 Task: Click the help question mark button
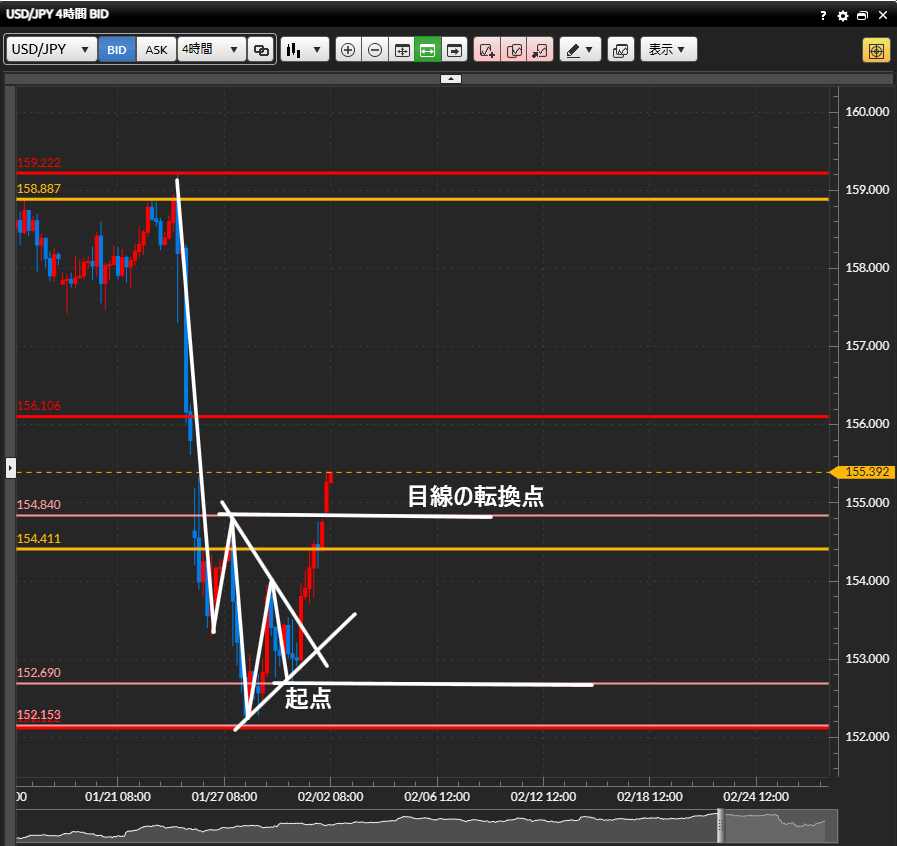823,15
